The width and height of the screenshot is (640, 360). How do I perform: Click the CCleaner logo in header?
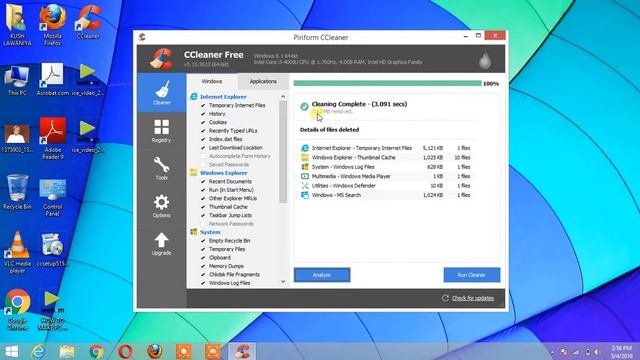tap(162, 59)
